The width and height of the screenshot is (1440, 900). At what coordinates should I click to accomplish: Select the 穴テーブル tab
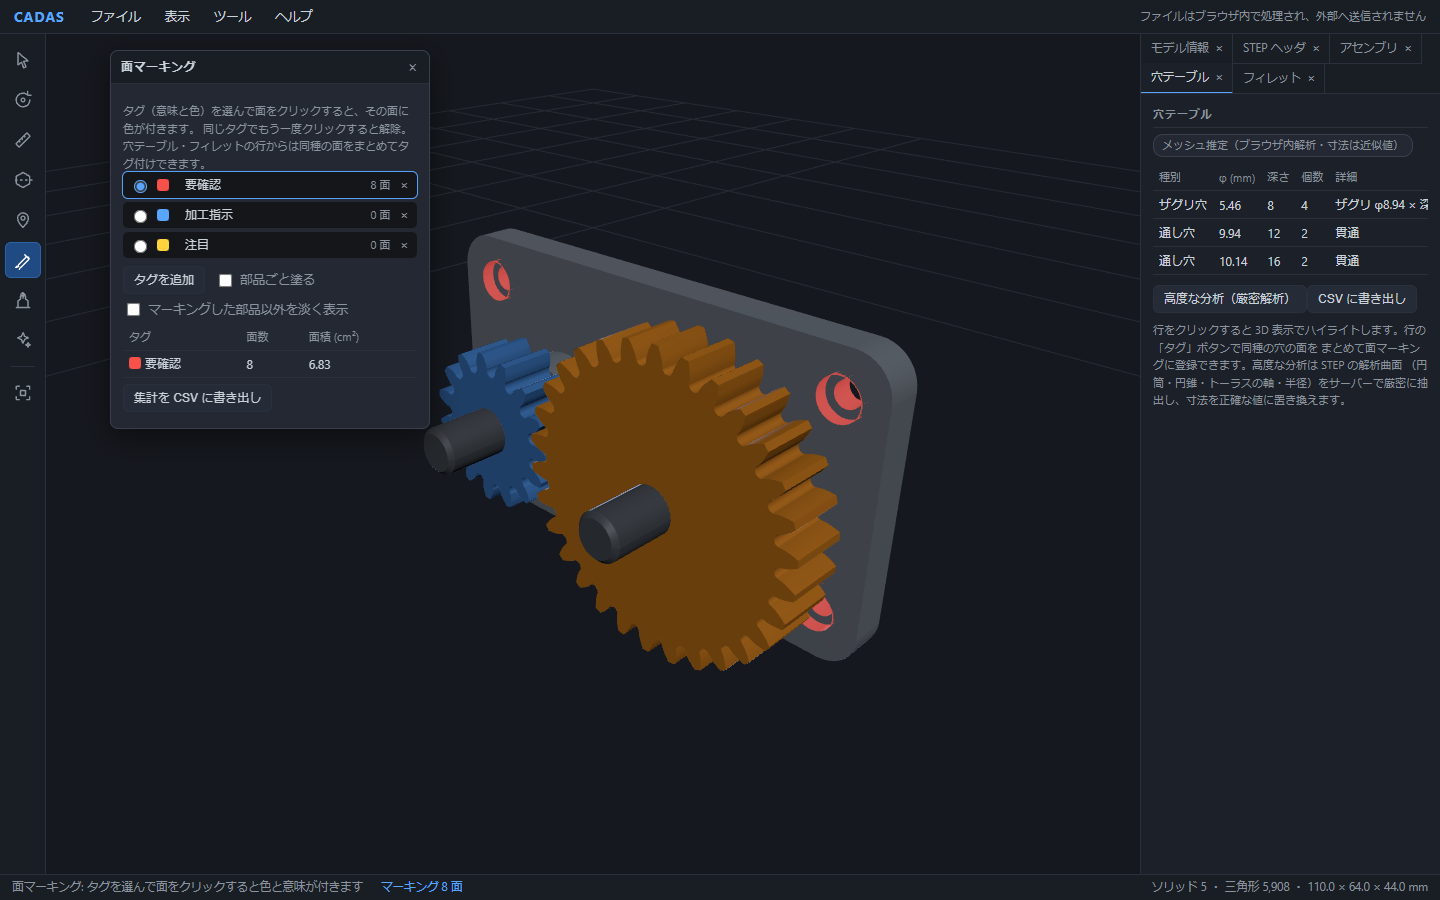[x=1180, y=77]
